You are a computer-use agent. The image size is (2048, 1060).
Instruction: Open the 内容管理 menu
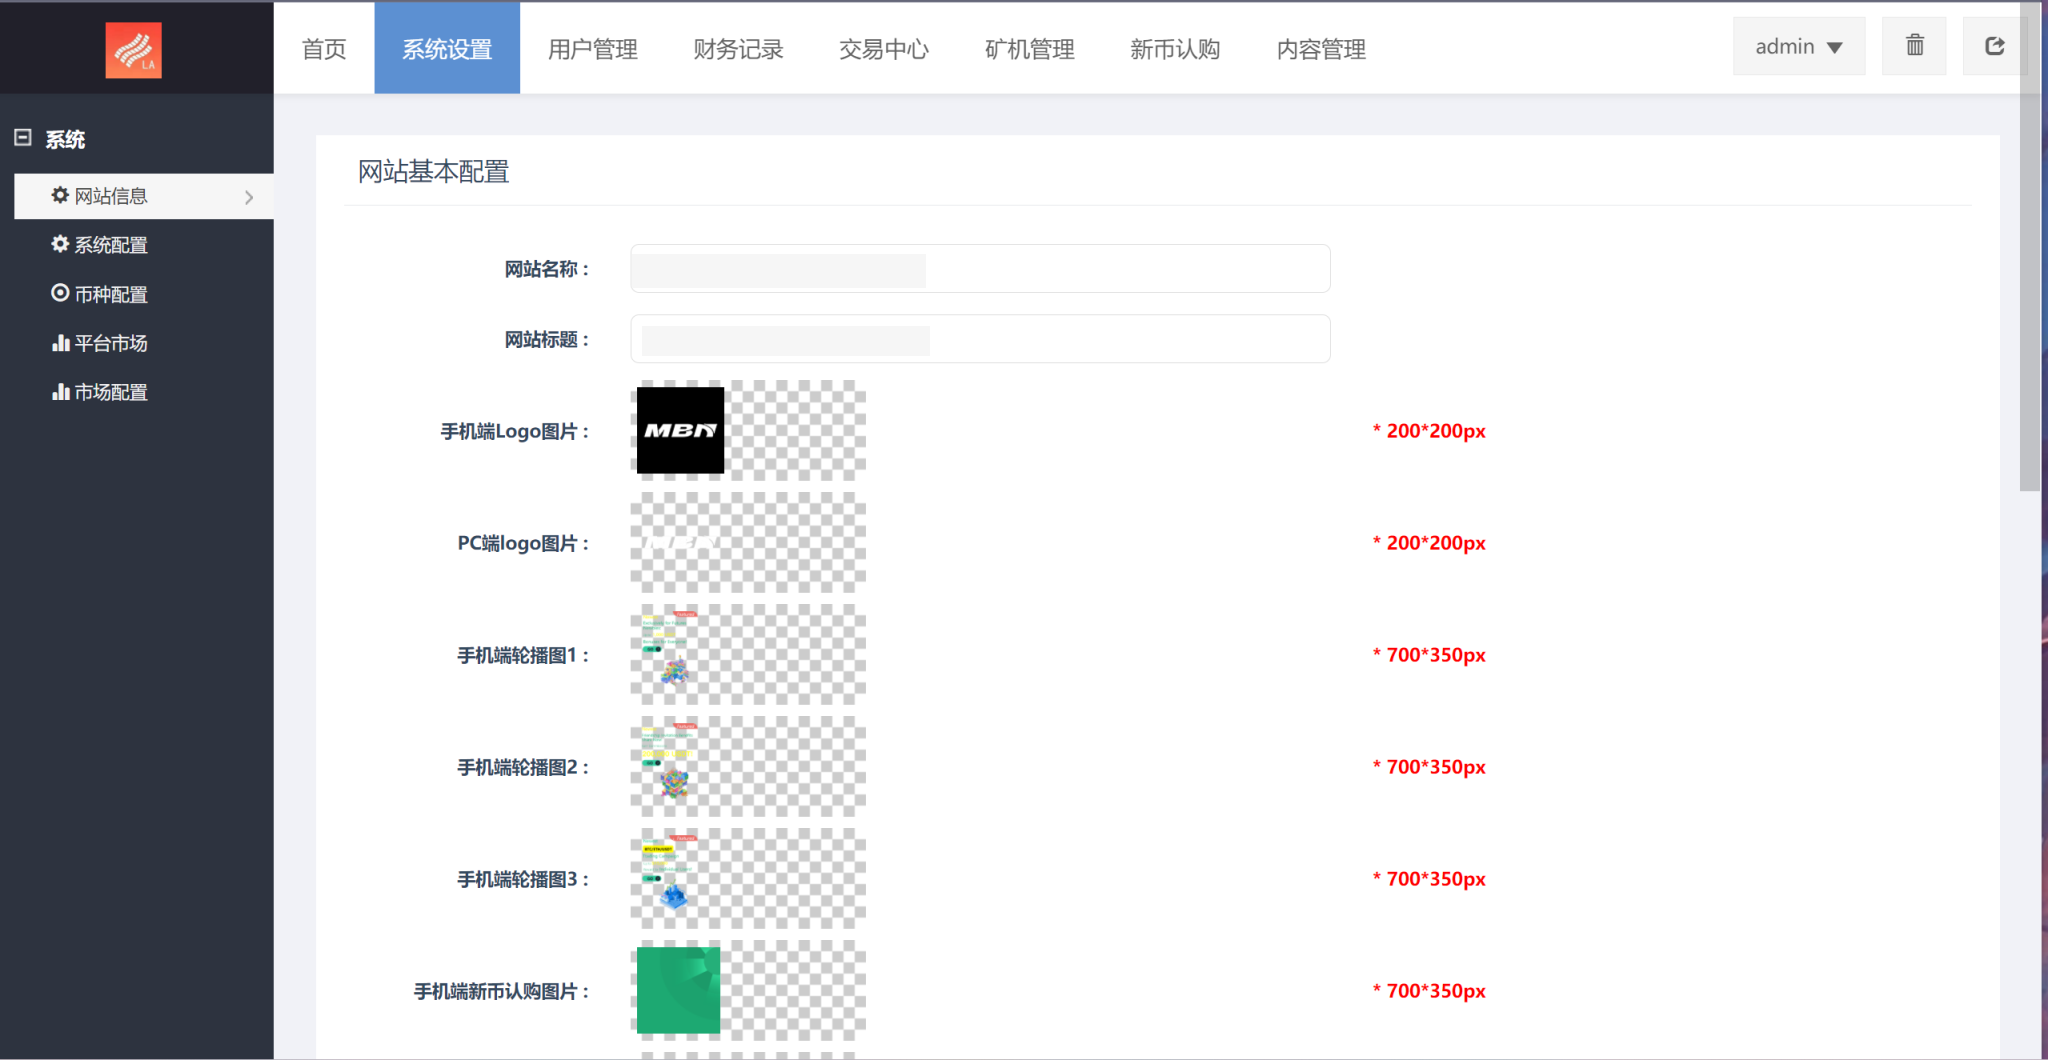point(1320,49)
